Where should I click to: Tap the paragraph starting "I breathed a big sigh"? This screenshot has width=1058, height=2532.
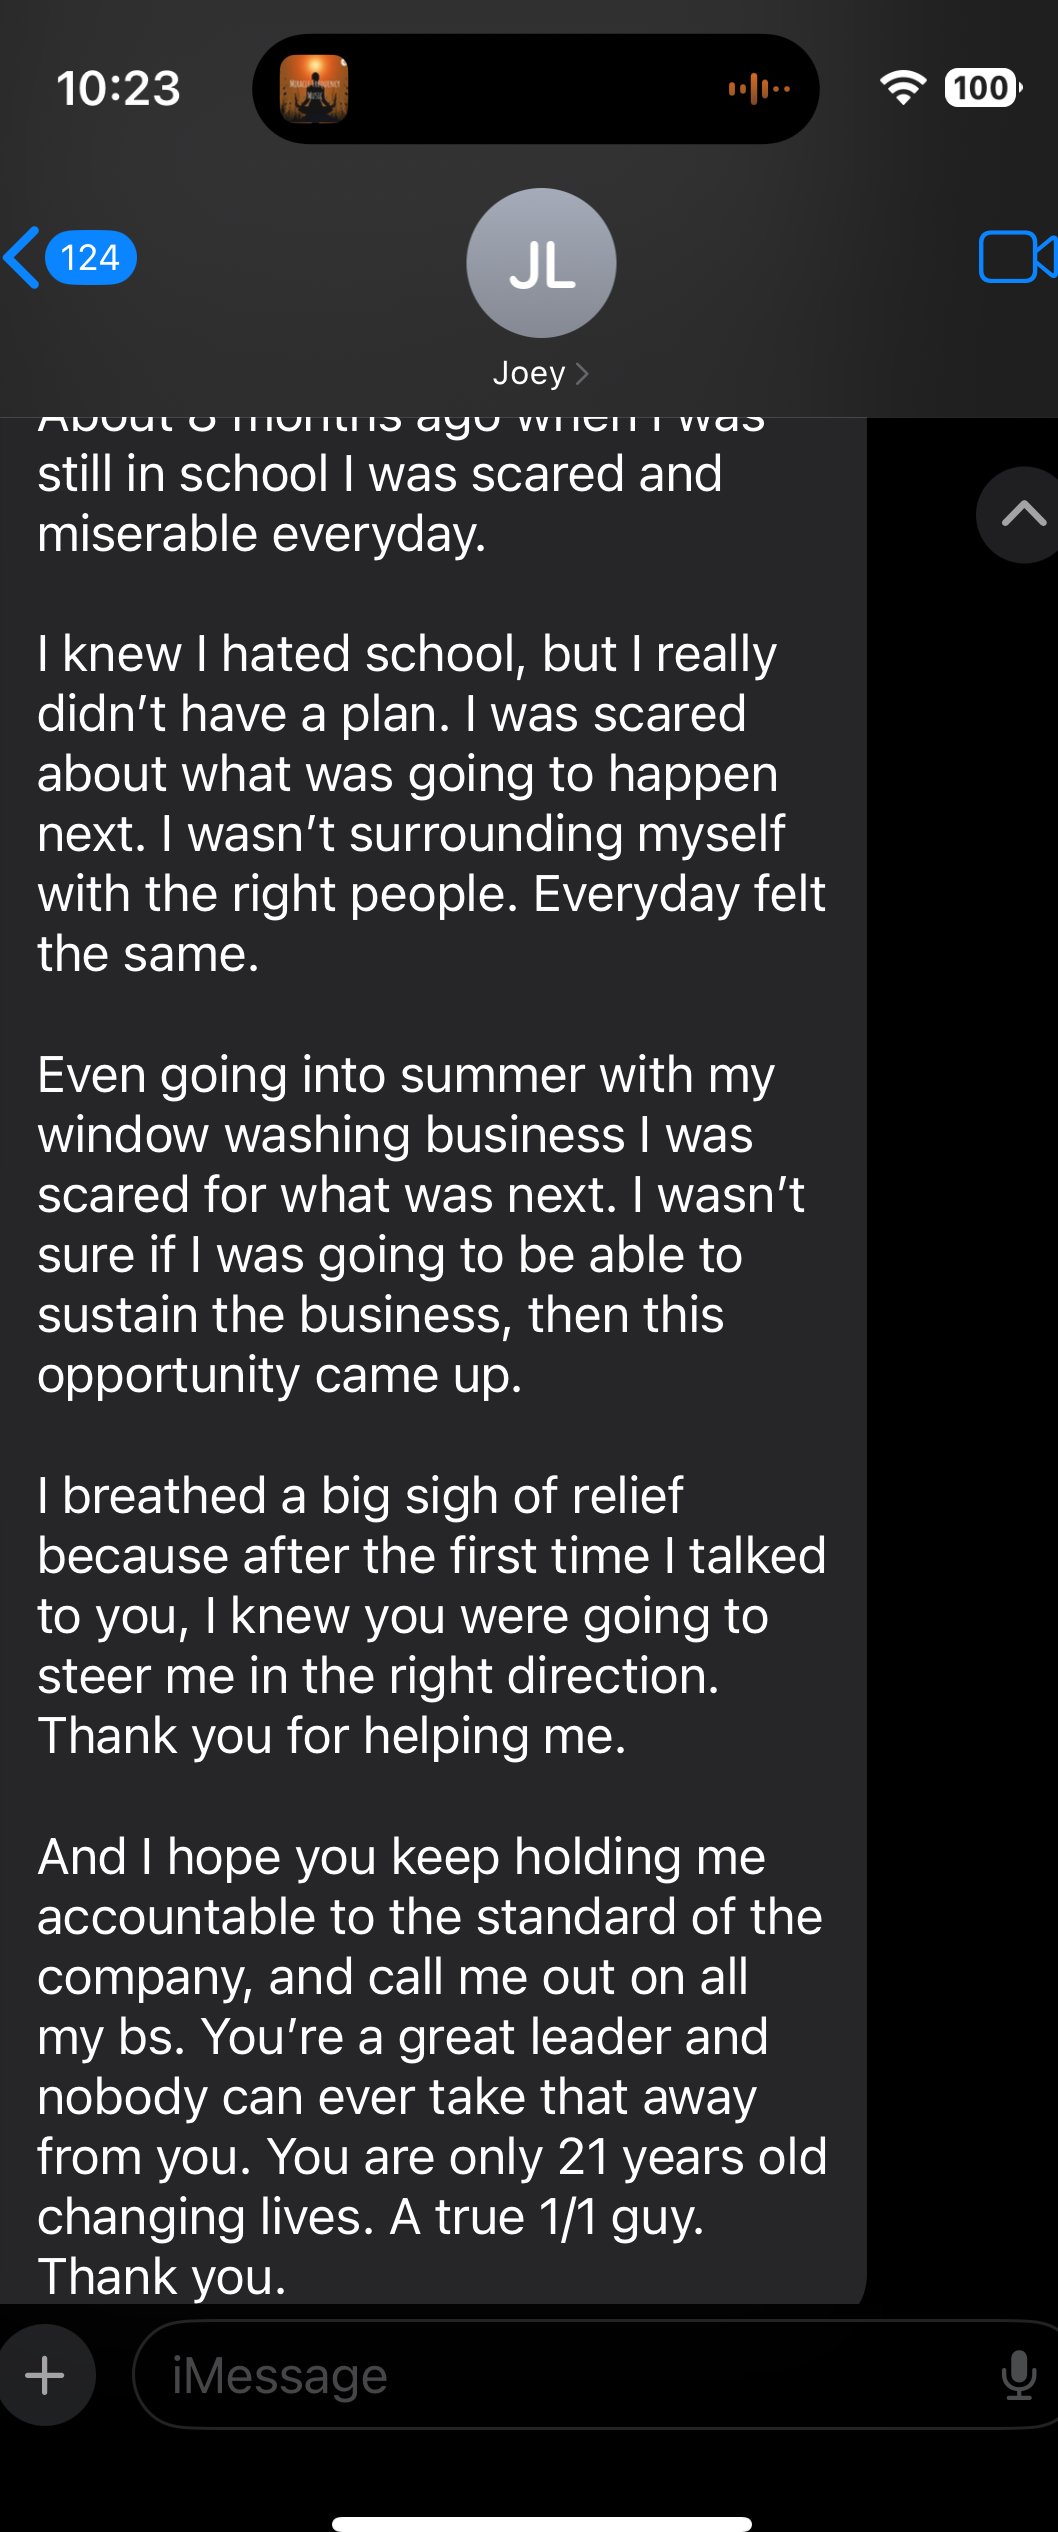tap(432, 1616)
